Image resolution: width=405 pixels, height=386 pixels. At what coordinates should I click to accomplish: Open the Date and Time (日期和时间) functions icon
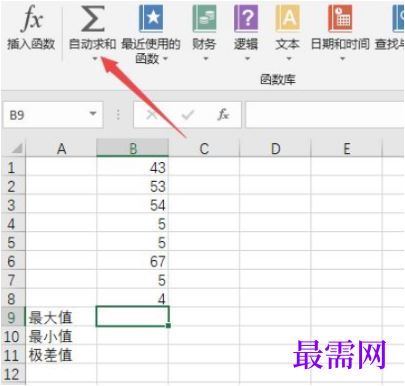[340, 18]
